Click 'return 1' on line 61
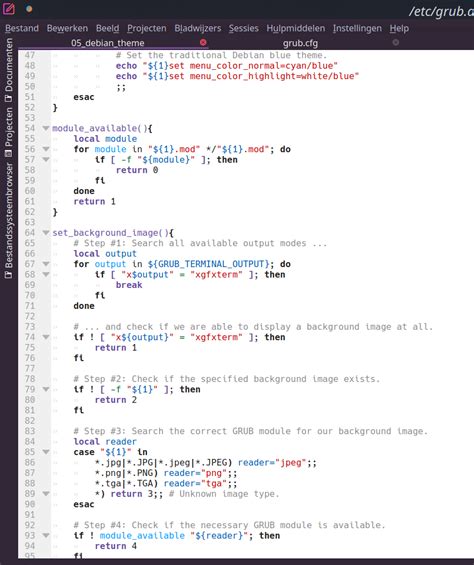The image size is (474, 565). [x=94, y=201]
